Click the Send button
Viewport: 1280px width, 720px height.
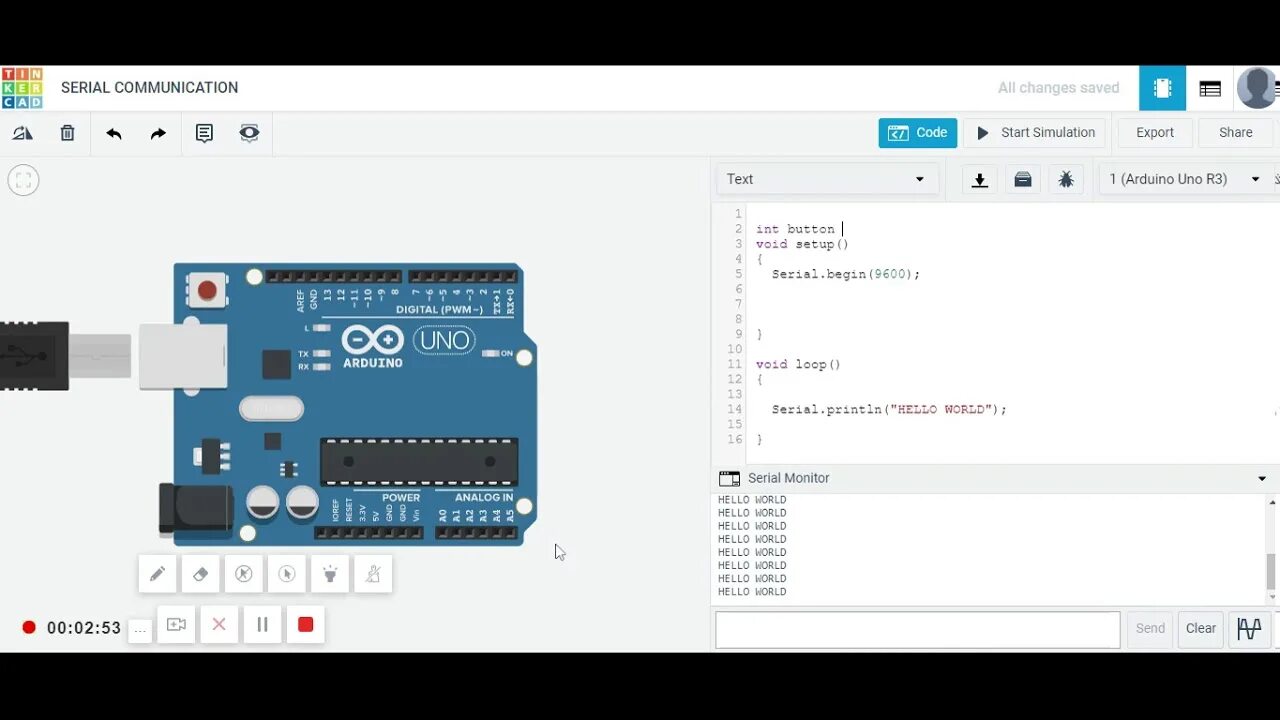tap(1150, 629)
